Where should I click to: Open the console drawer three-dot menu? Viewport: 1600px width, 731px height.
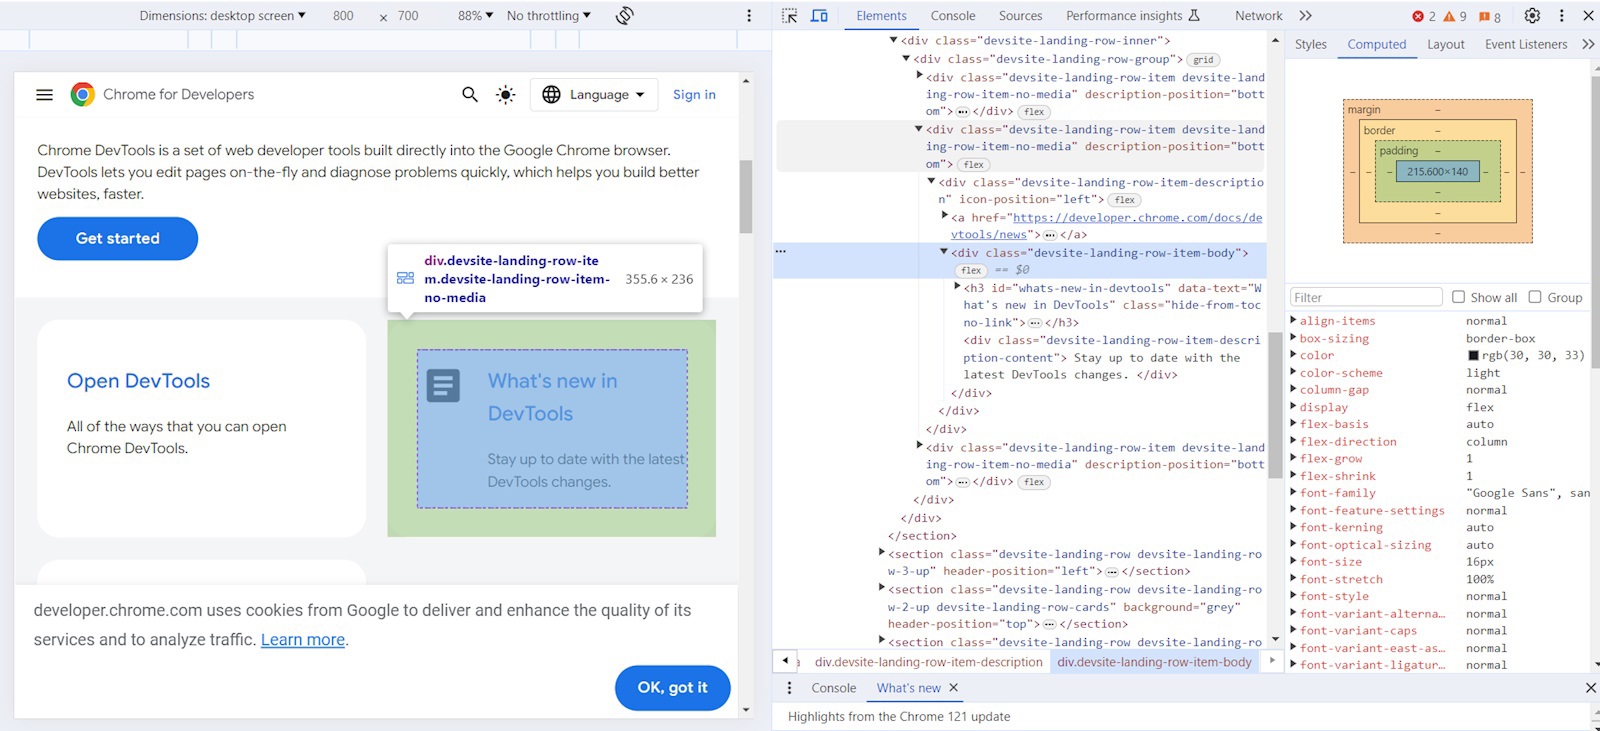pyautogui.click(x=789, y=688)
